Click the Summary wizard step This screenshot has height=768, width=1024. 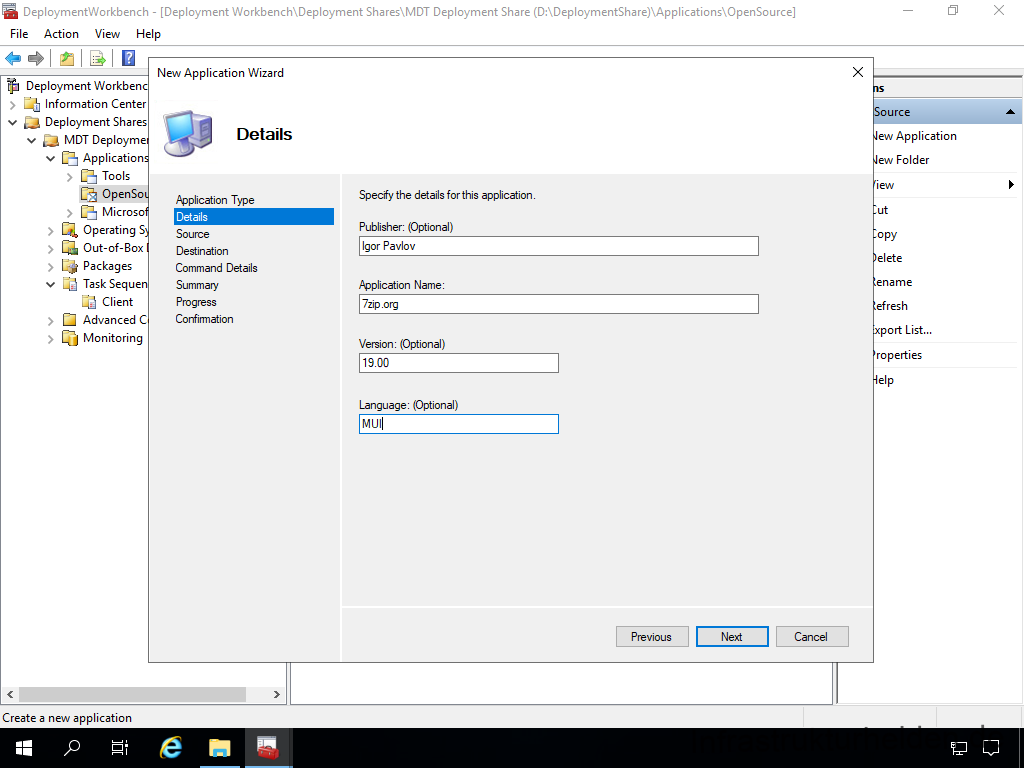point(197,285)
